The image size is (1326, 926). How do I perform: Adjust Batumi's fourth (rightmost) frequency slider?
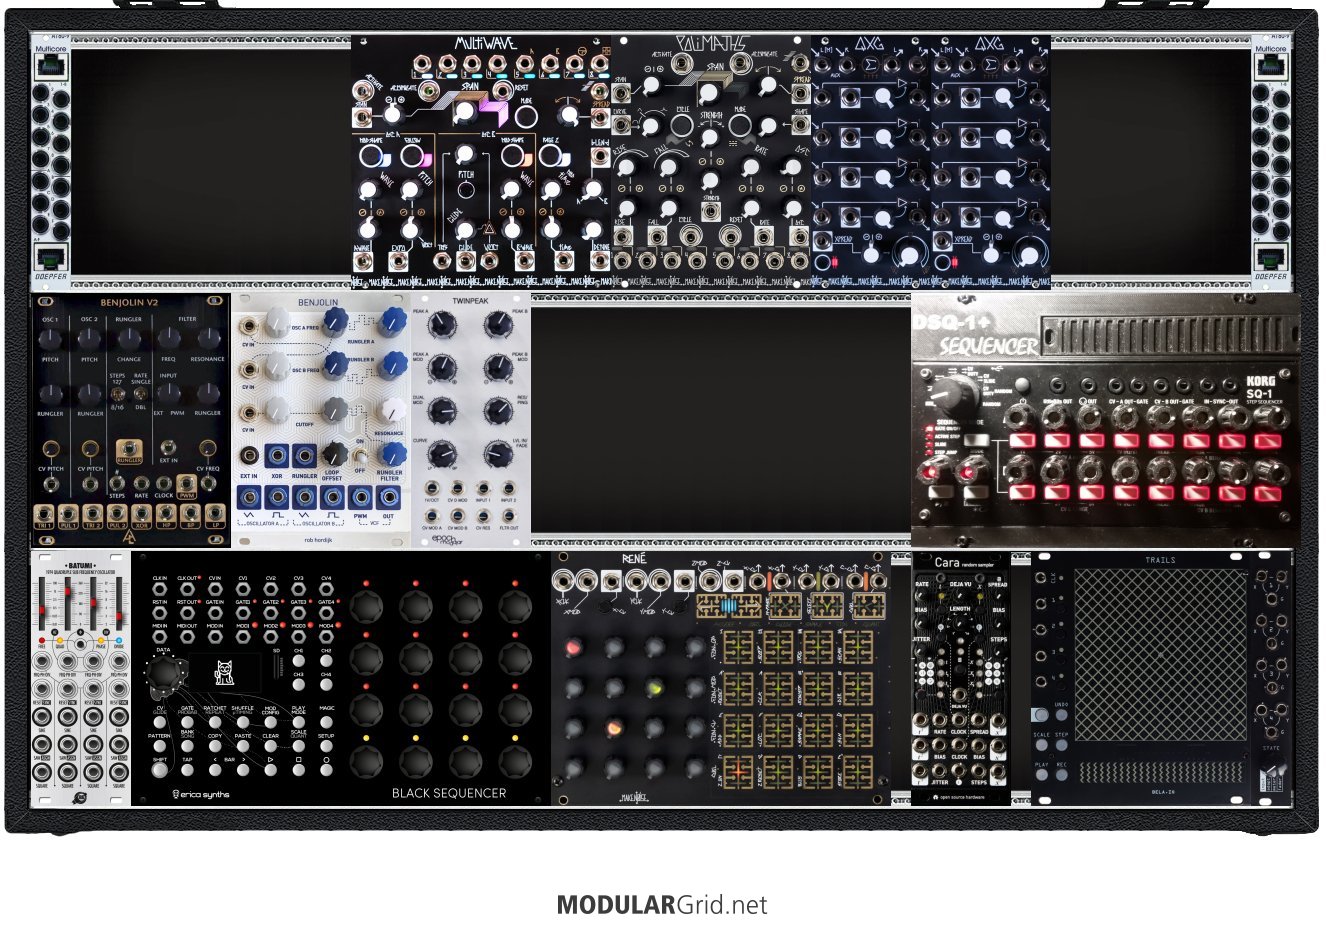tap(120, 603)
